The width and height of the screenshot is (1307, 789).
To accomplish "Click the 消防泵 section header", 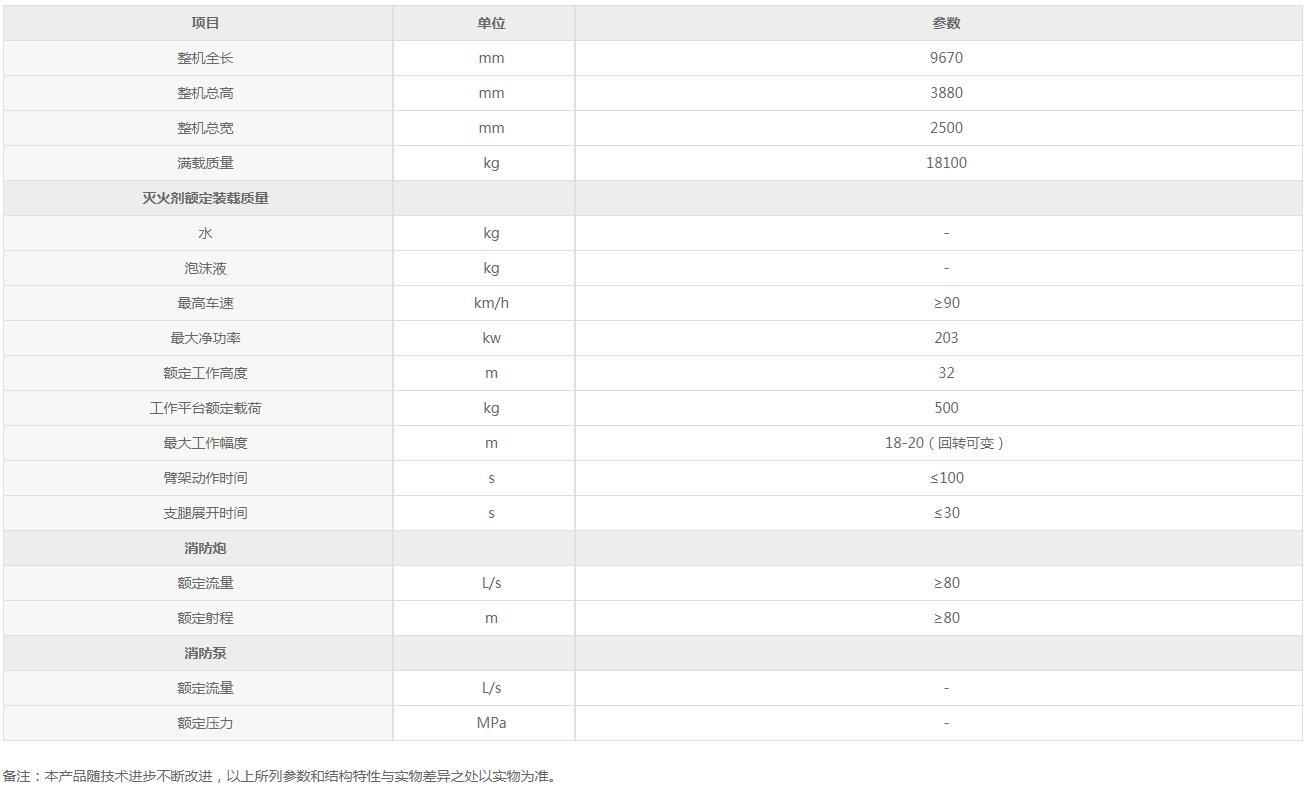I will click(x=205, y=653).
